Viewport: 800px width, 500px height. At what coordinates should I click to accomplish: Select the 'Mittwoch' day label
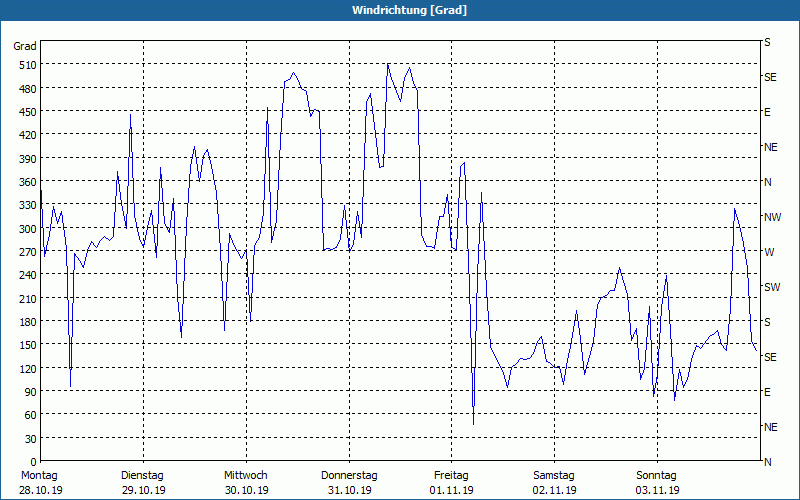tap(246, 476)
